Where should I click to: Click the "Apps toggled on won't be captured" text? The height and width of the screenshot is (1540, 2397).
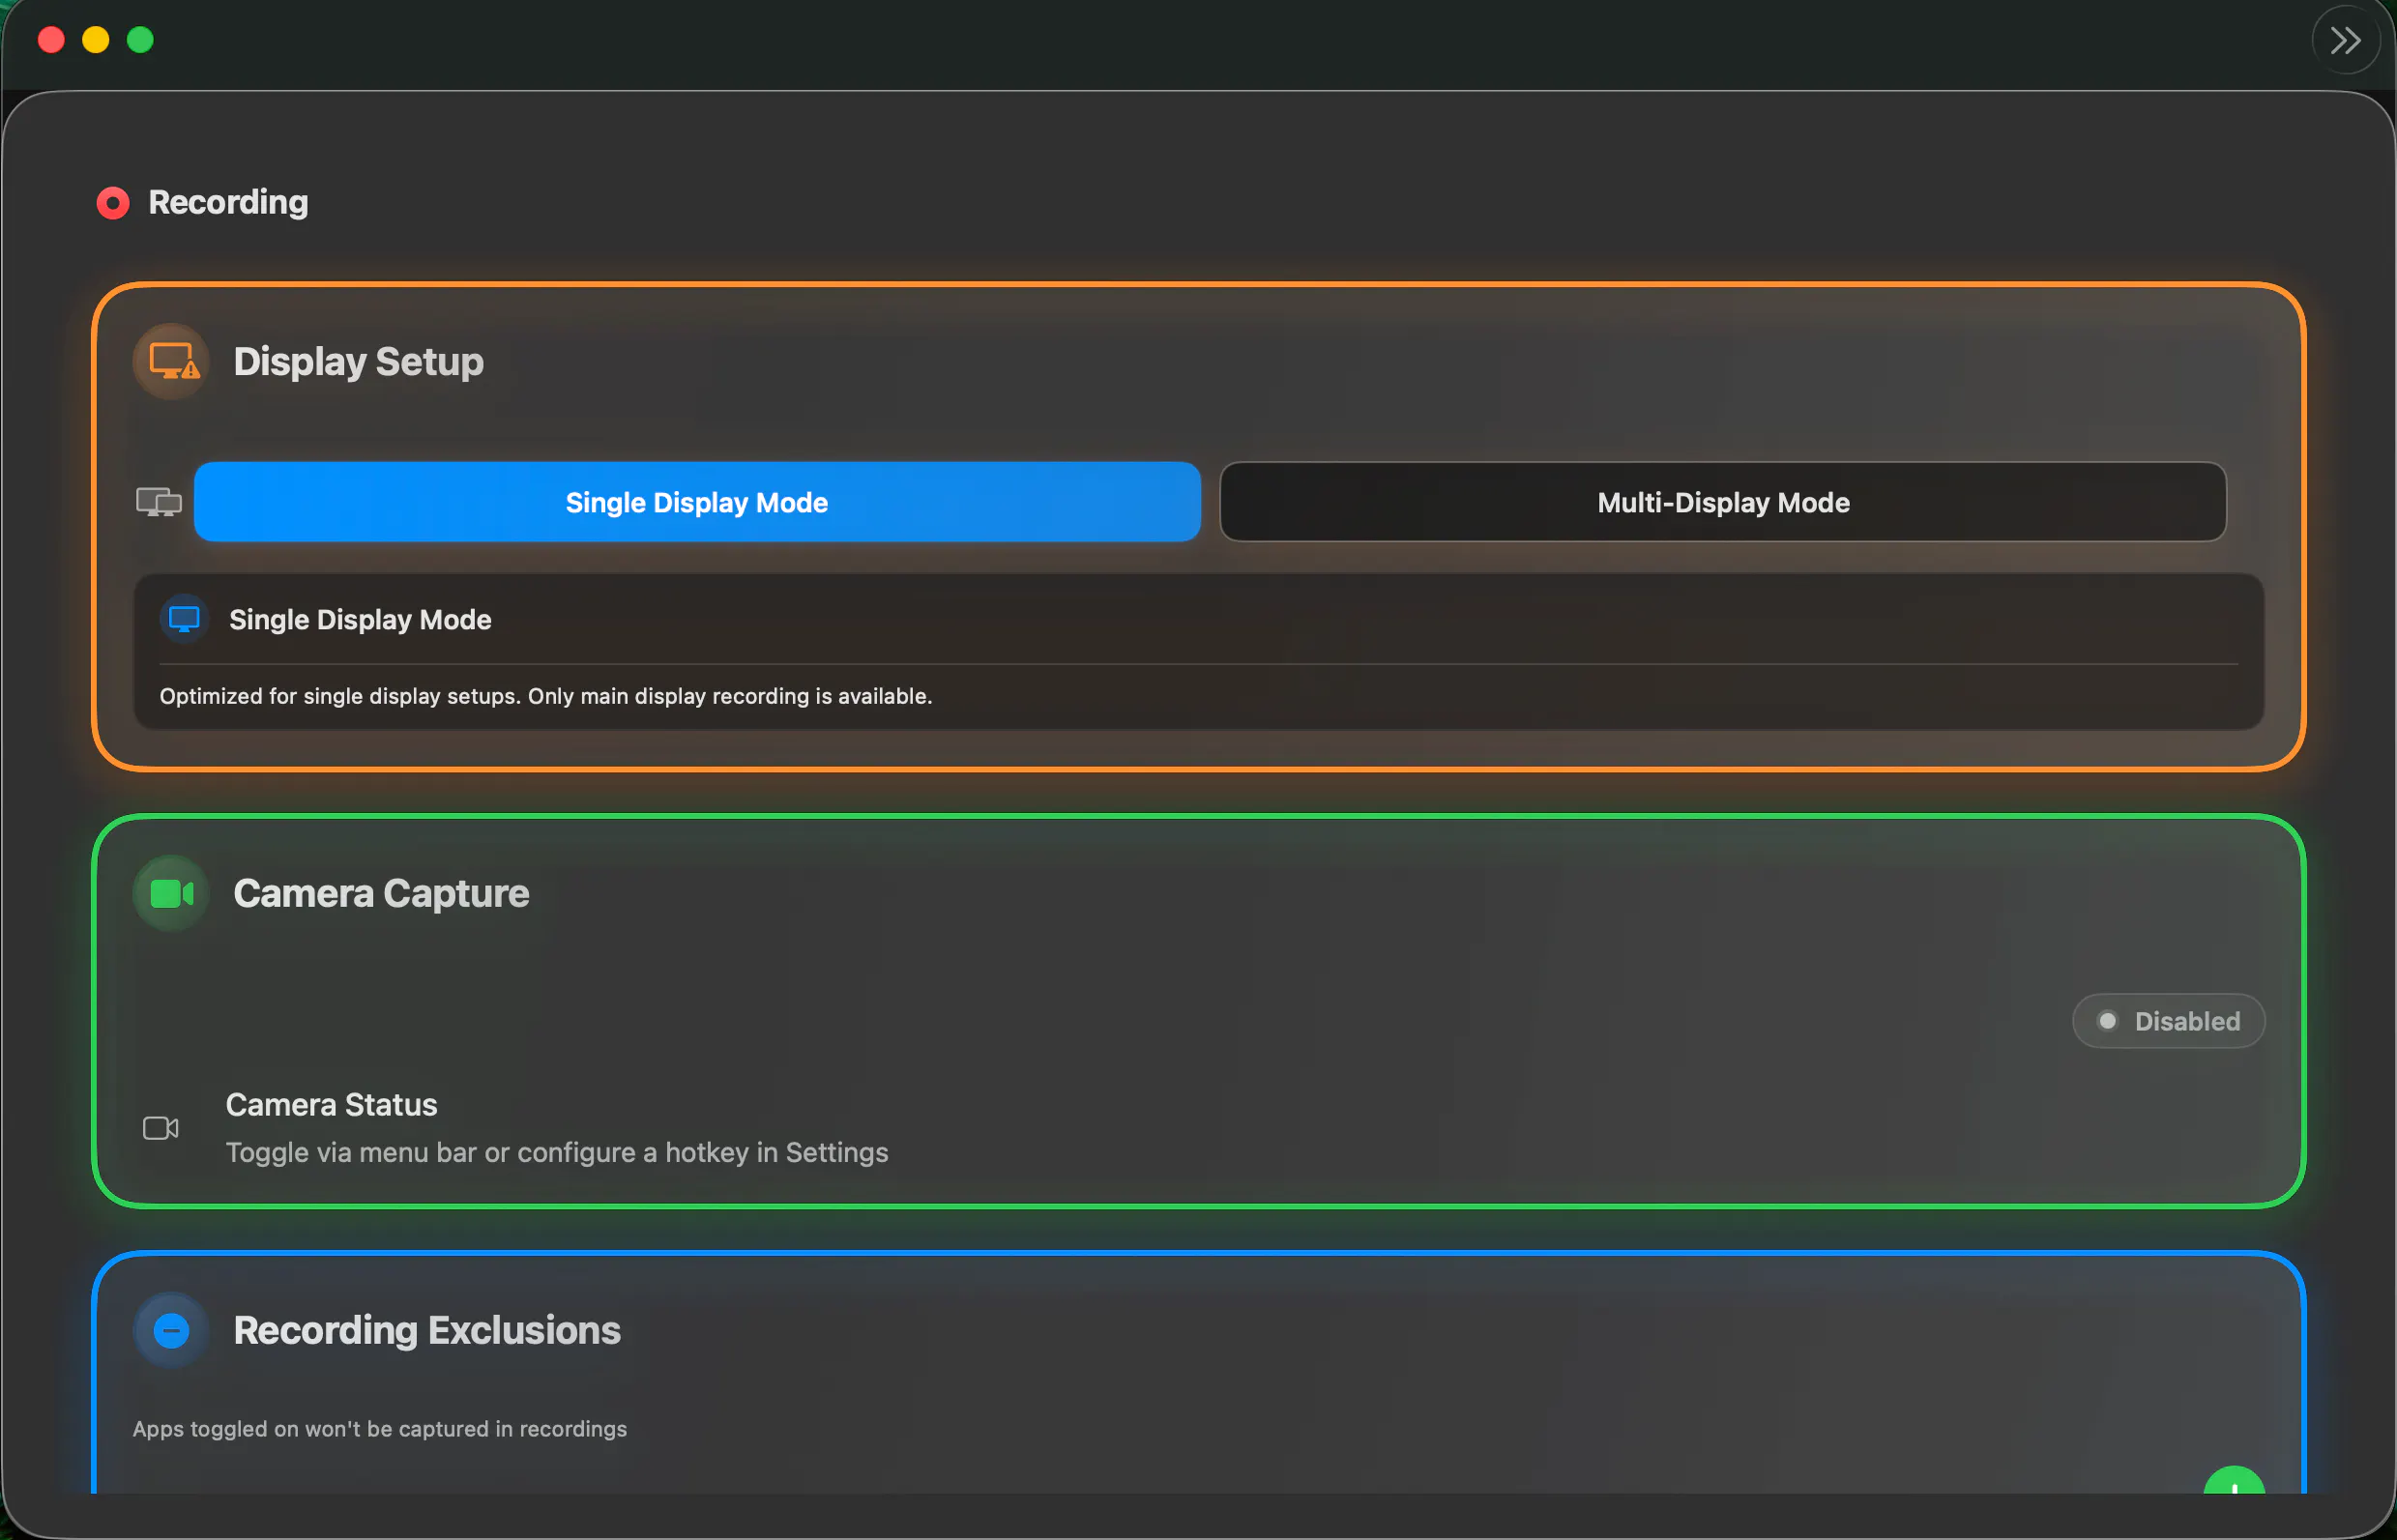click(380, 1429)
